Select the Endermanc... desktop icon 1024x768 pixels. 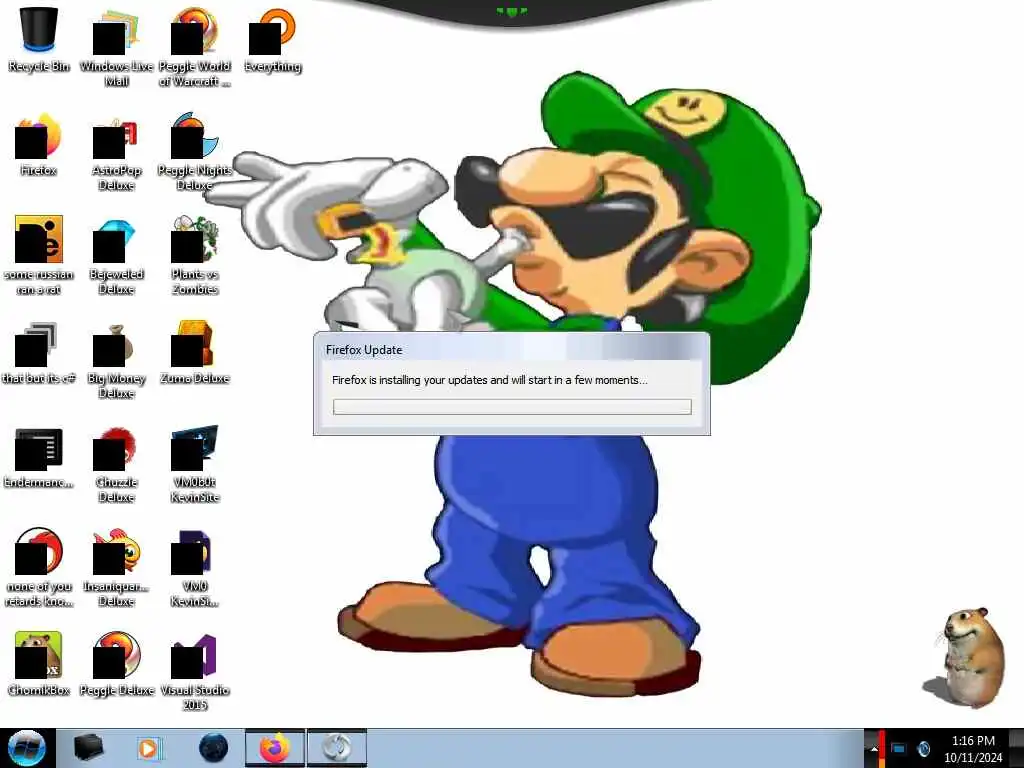click(x=39, y=456)
